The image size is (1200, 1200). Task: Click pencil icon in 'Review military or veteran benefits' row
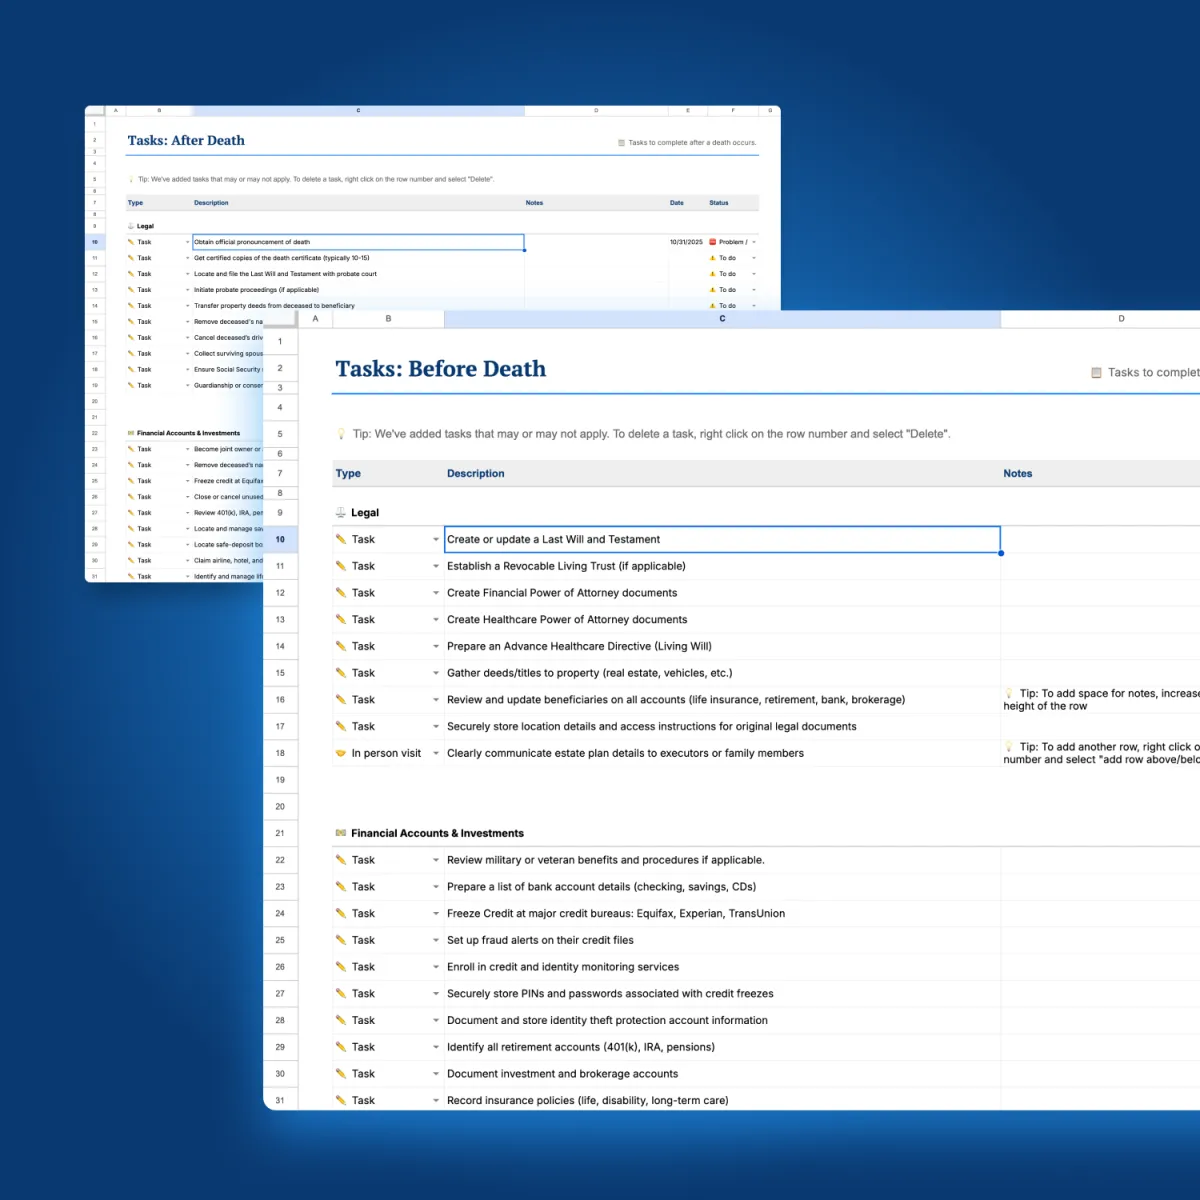341,860
